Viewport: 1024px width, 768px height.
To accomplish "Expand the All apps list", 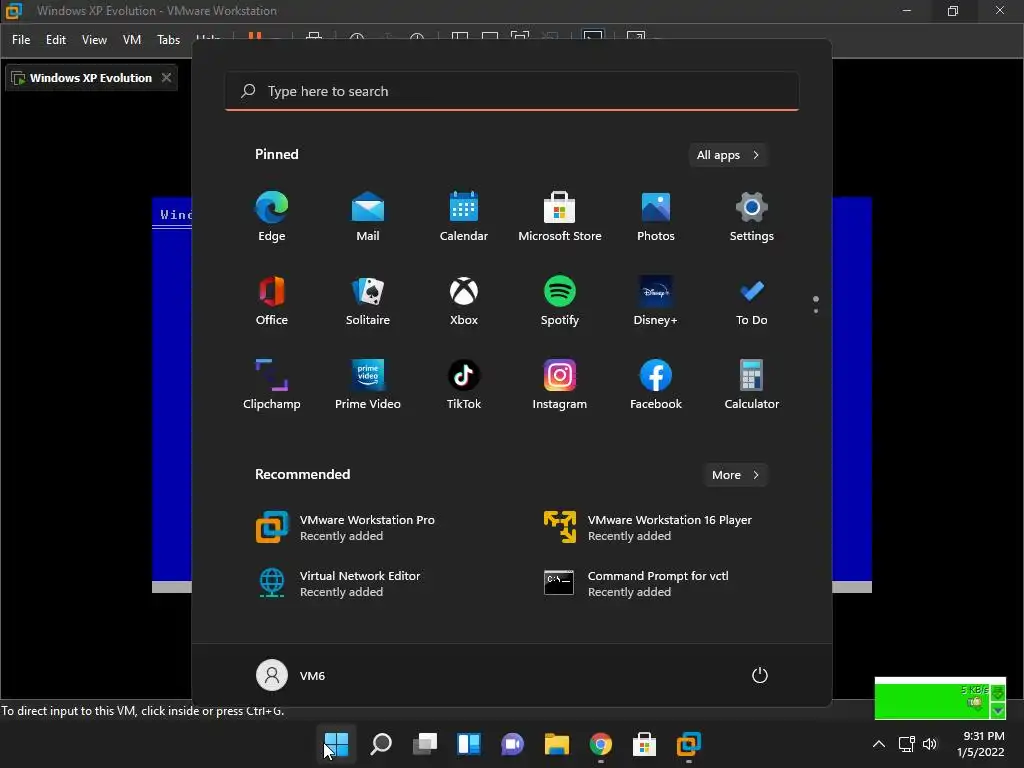I will pyautogui.click(x=728, y=155).
